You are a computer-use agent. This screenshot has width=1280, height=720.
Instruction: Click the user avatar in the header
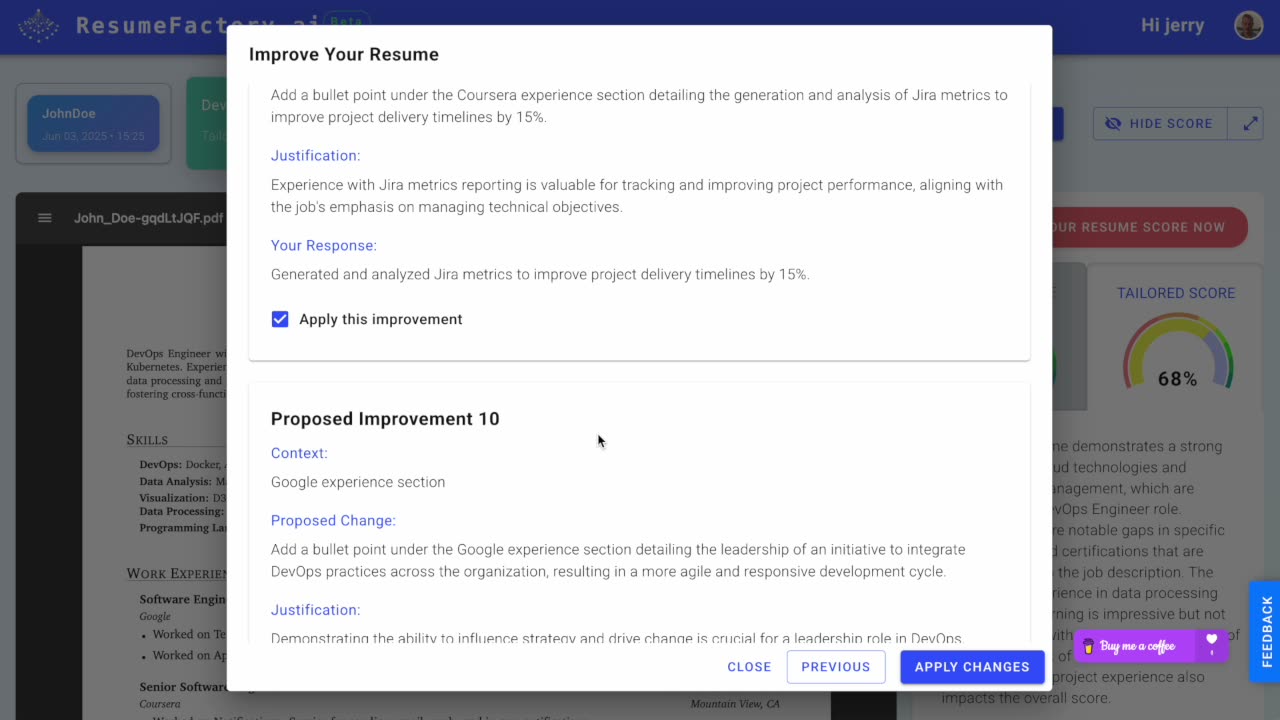click(x=1248, y=25)
